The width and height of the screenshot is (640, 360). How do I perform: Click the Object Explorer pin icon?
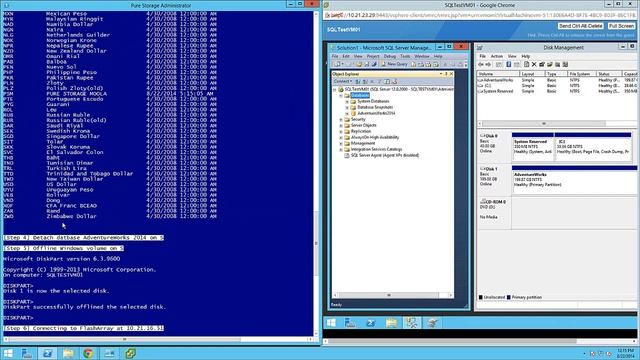[446, 74]
